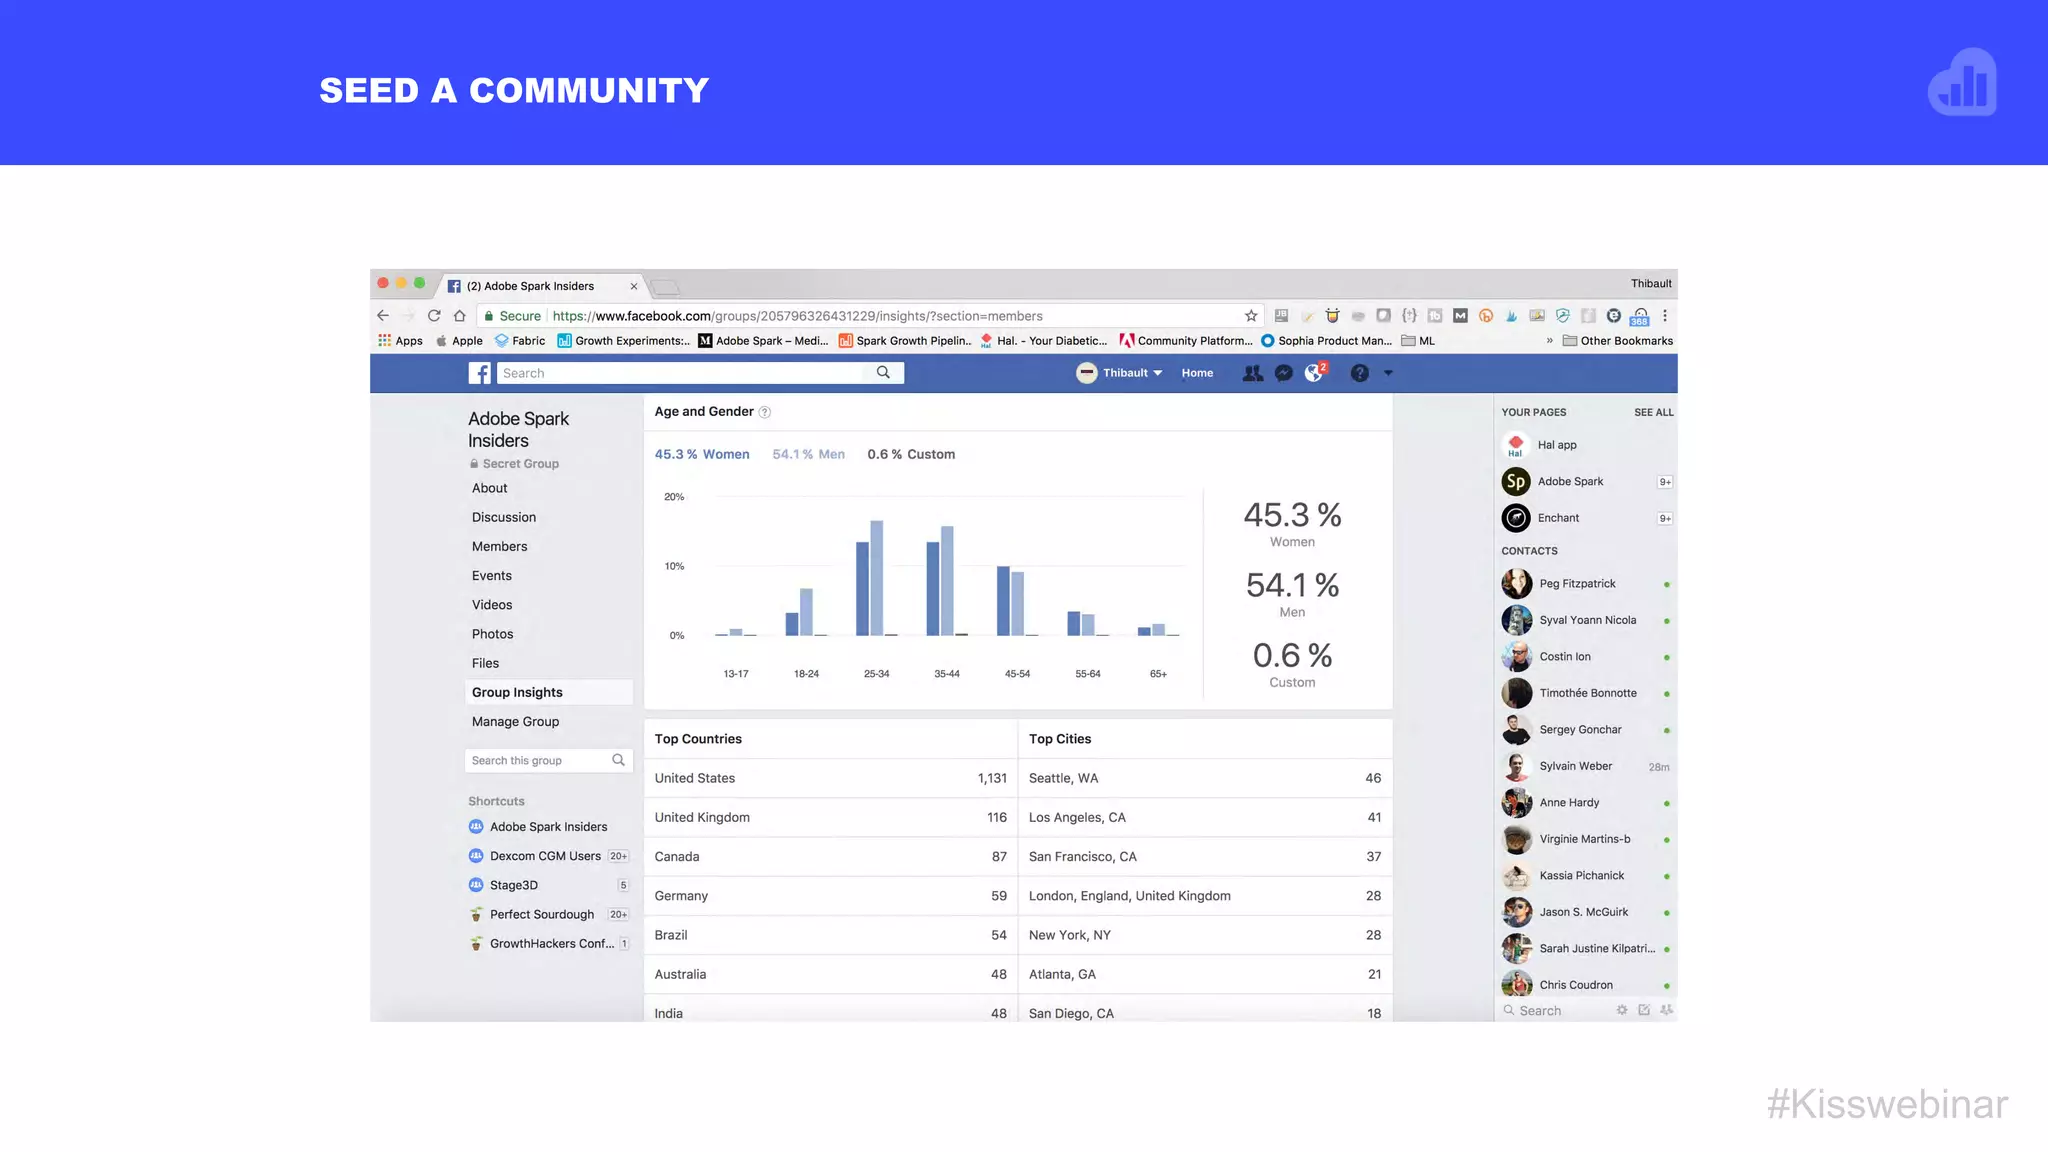Click the browser home icon

(x=460, y=316)
